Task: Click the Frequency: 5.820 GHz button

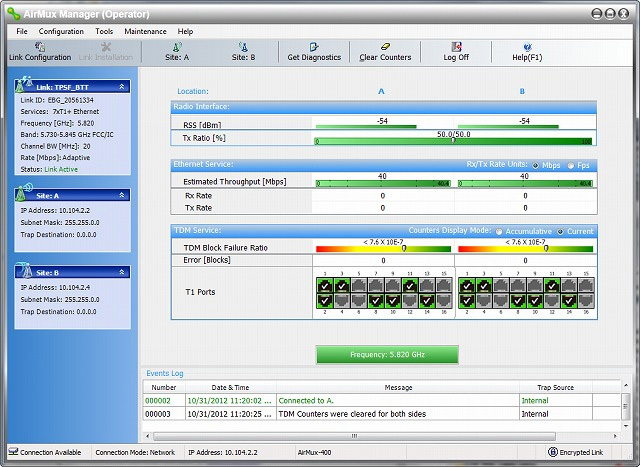Action: pyautogui.click(x=387, y=355)
